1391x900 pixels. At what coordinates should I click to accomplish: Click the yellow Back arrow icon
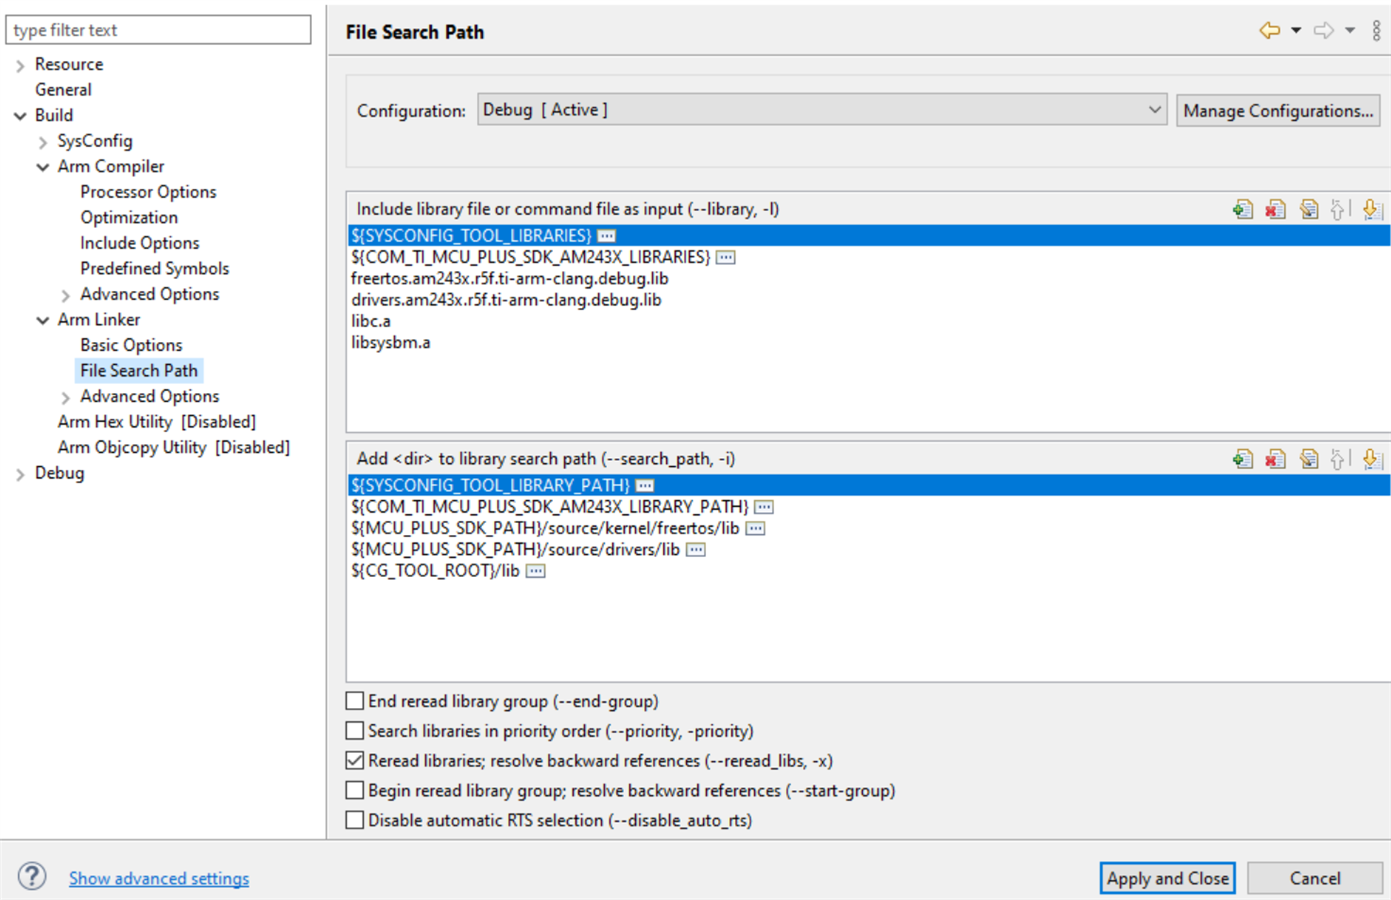click(1269, 31)
